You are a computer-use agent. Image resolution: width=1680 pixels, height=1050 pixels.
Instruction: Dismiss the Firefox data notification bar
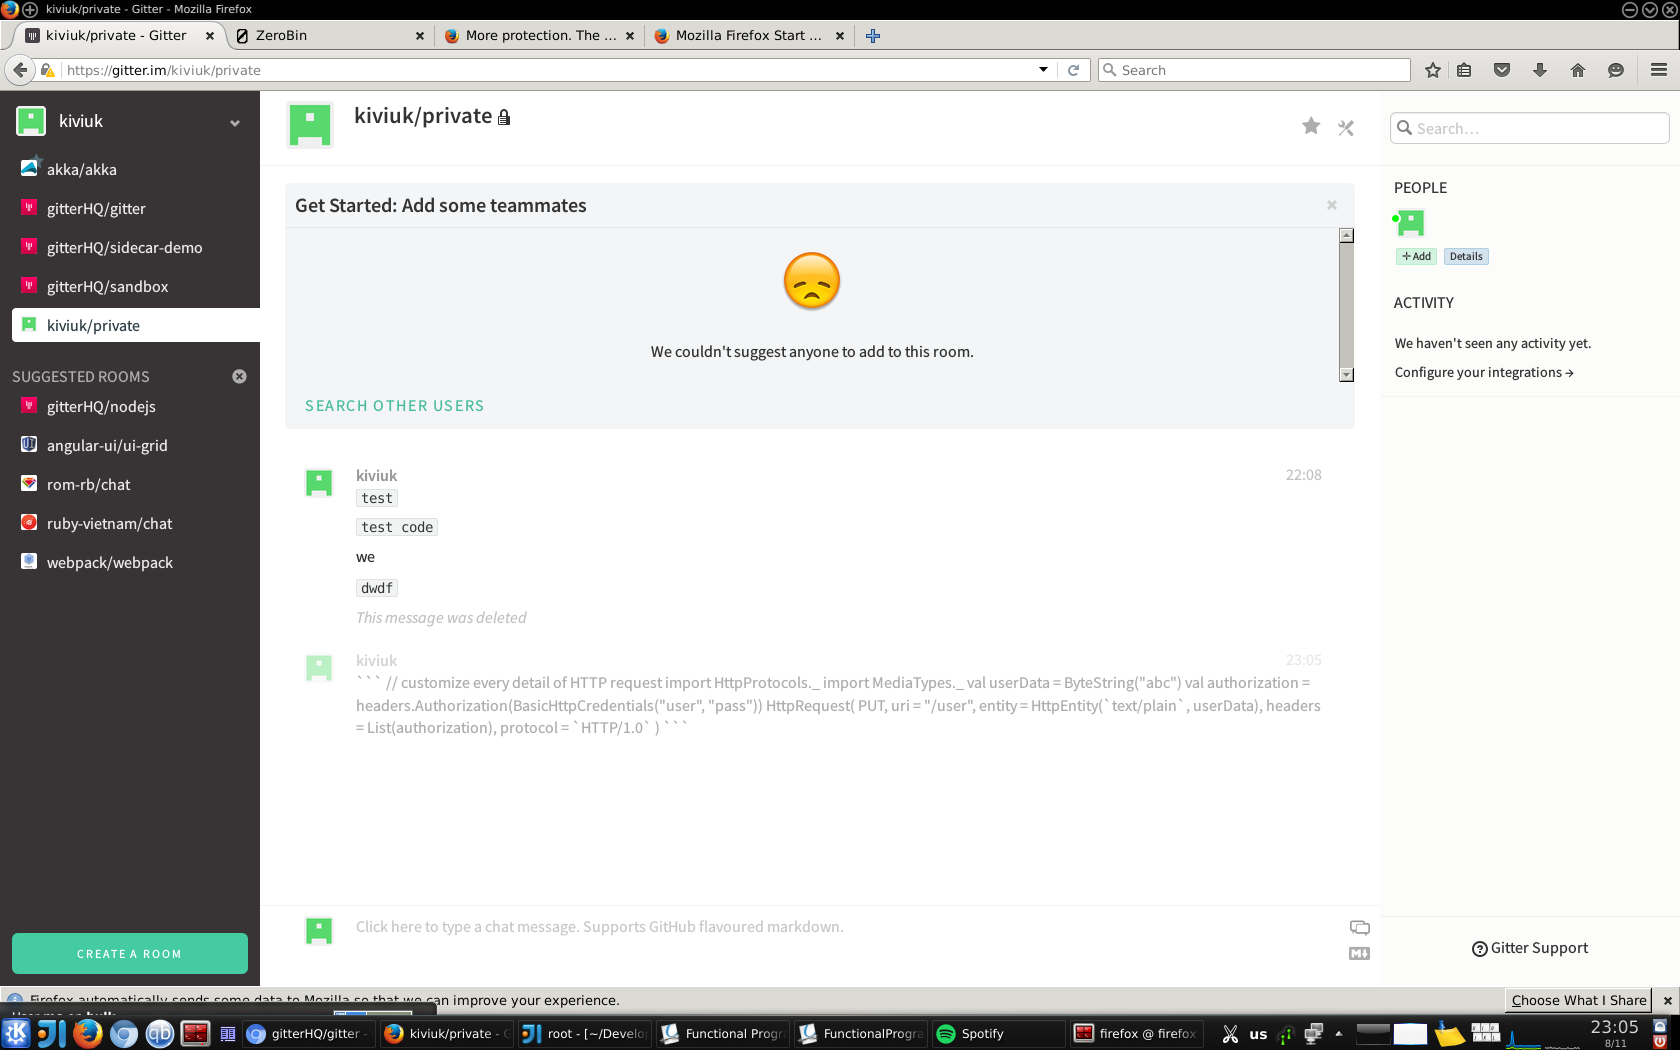pyautogui.click(x=1667, y=1000)
